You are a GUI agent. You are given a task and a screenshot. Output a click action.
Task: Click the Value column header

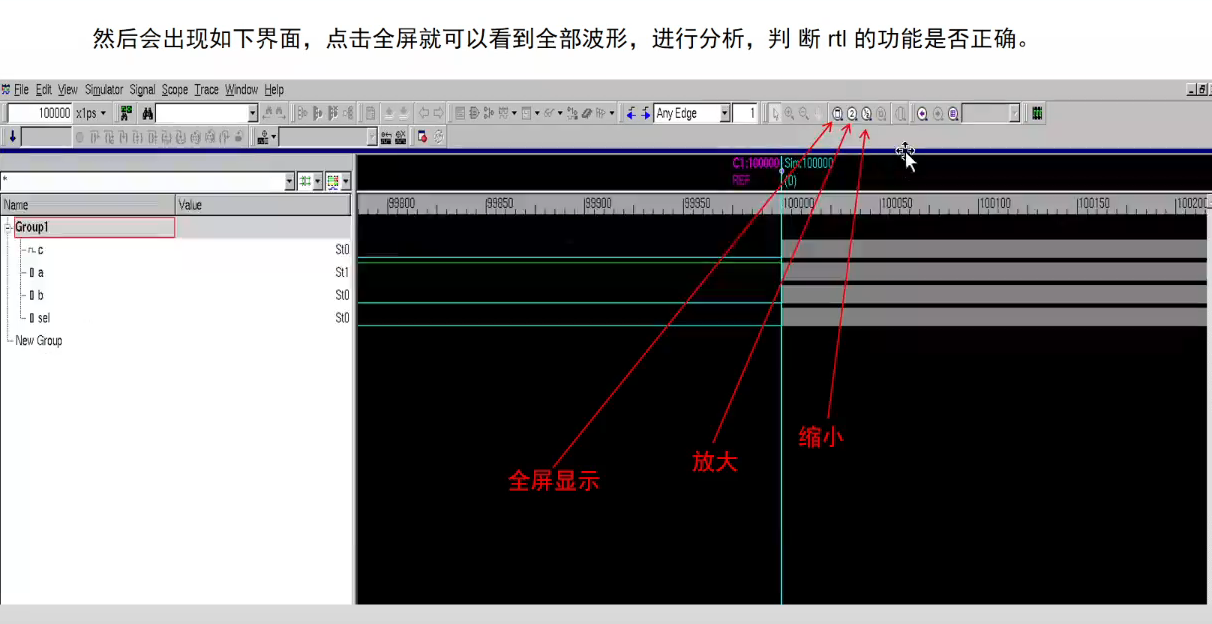click(x=264, y=205)
